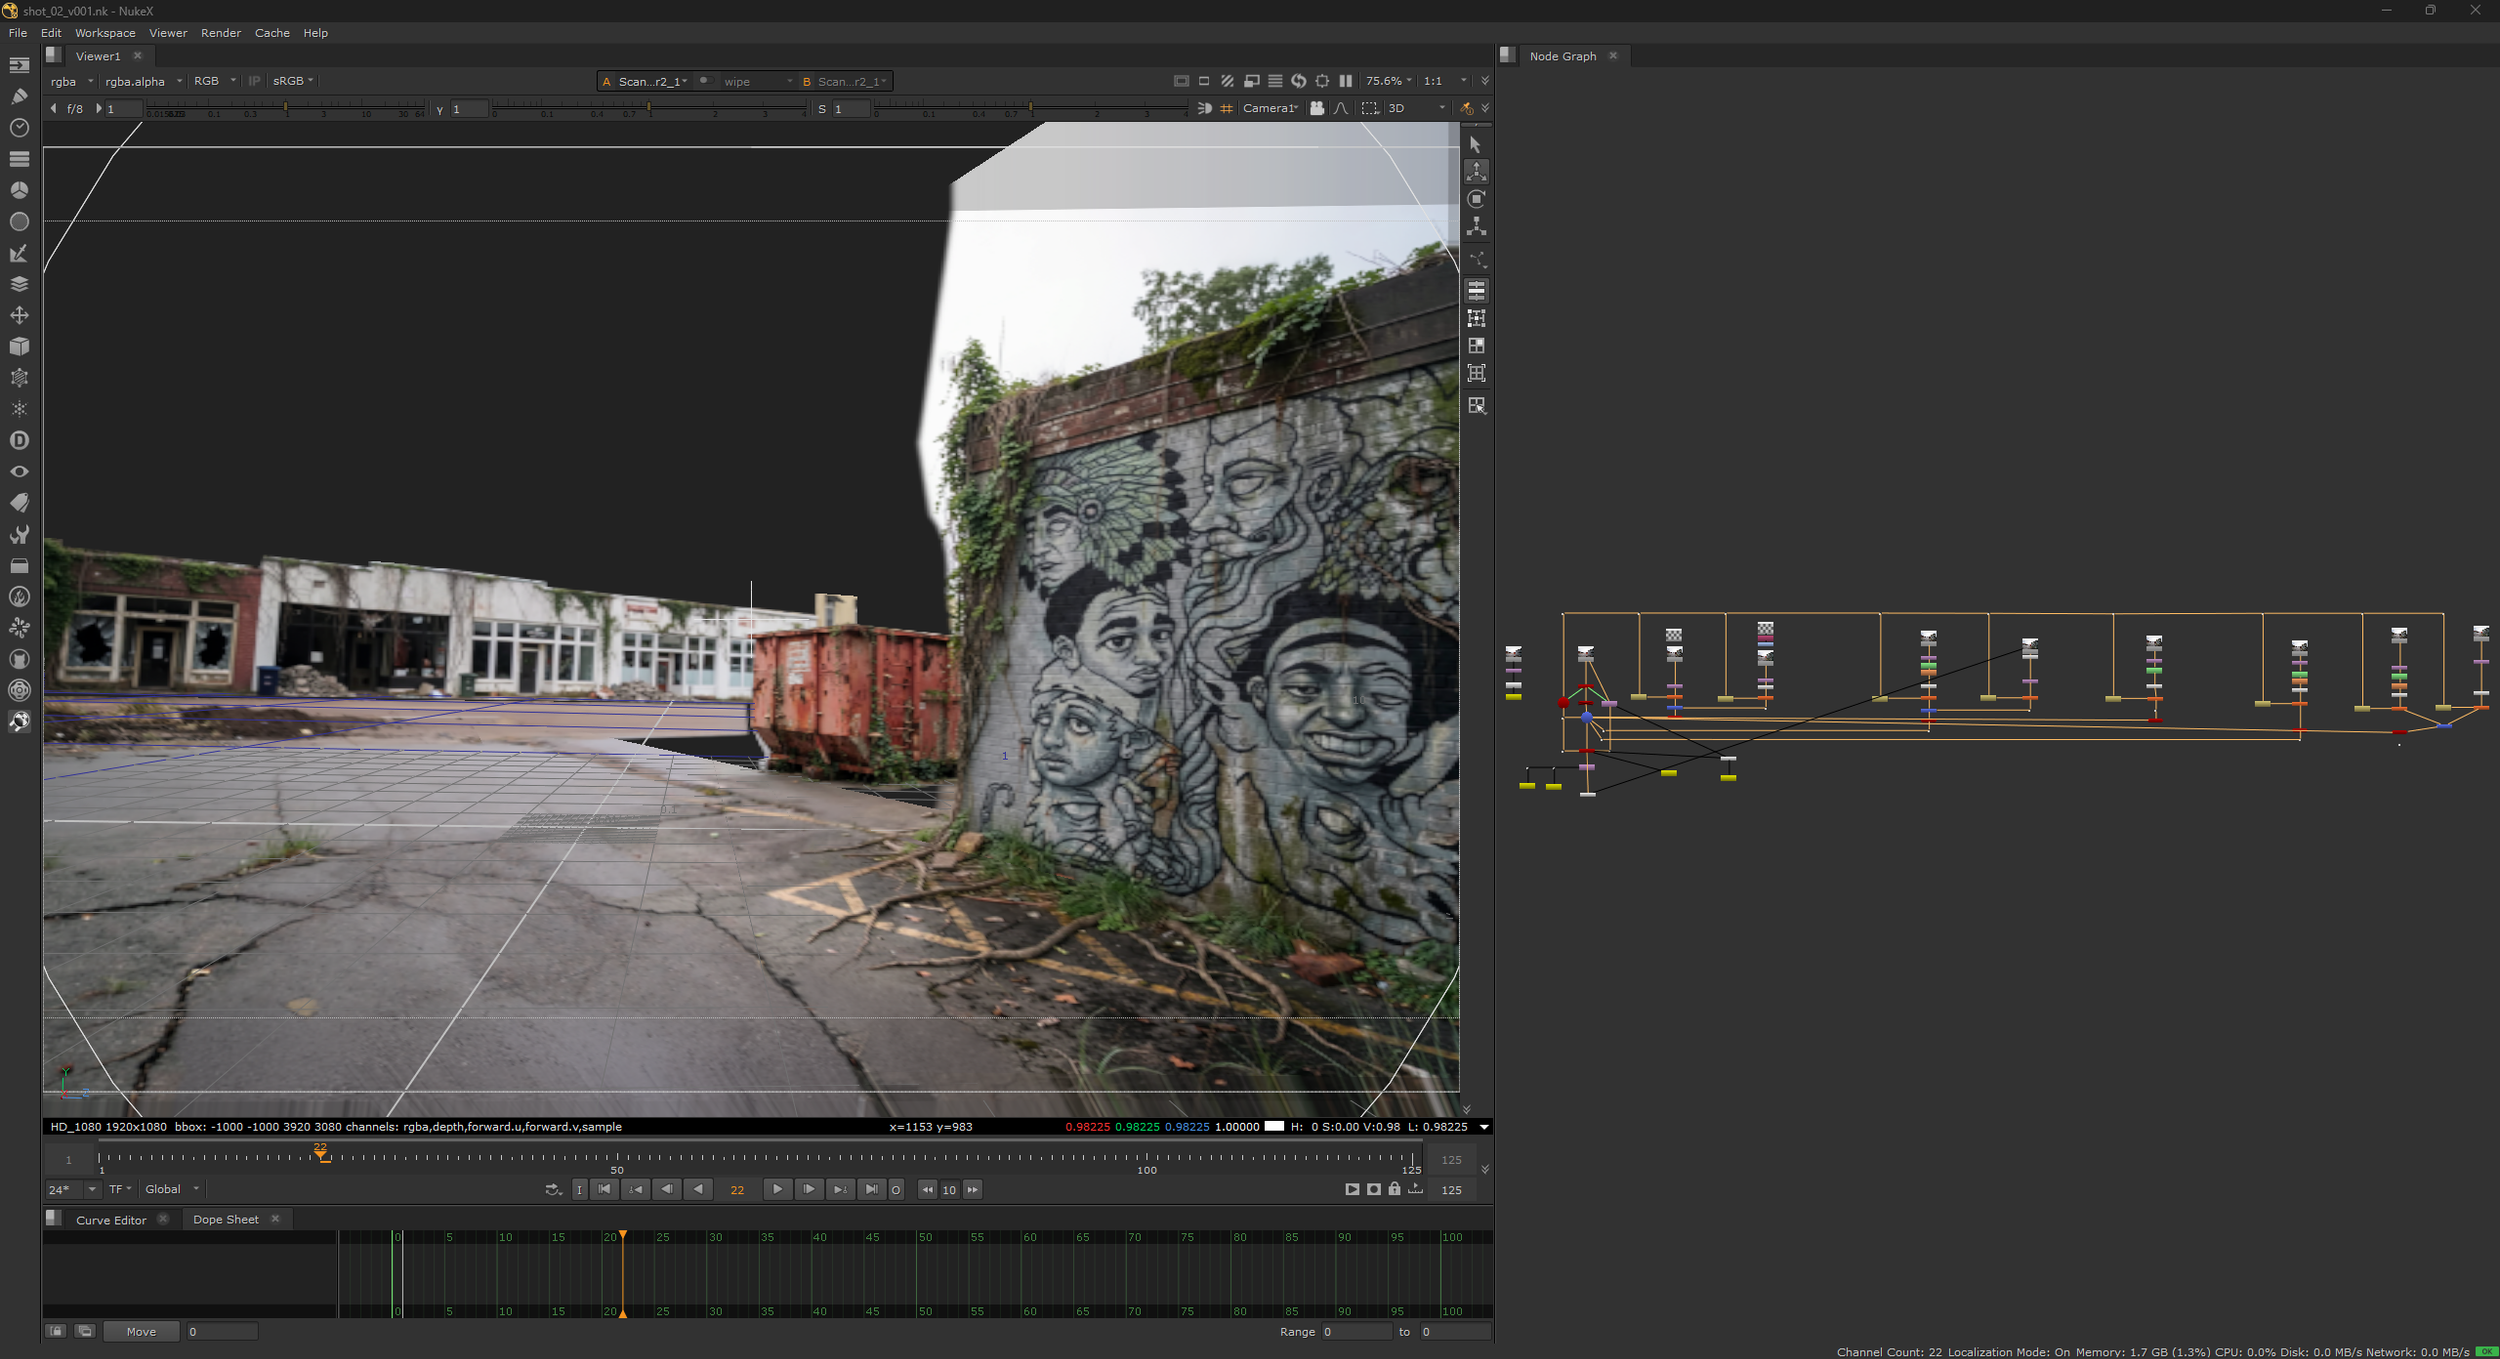Open the ToolSets menu (wrench icon)

[x=19, y=534]
